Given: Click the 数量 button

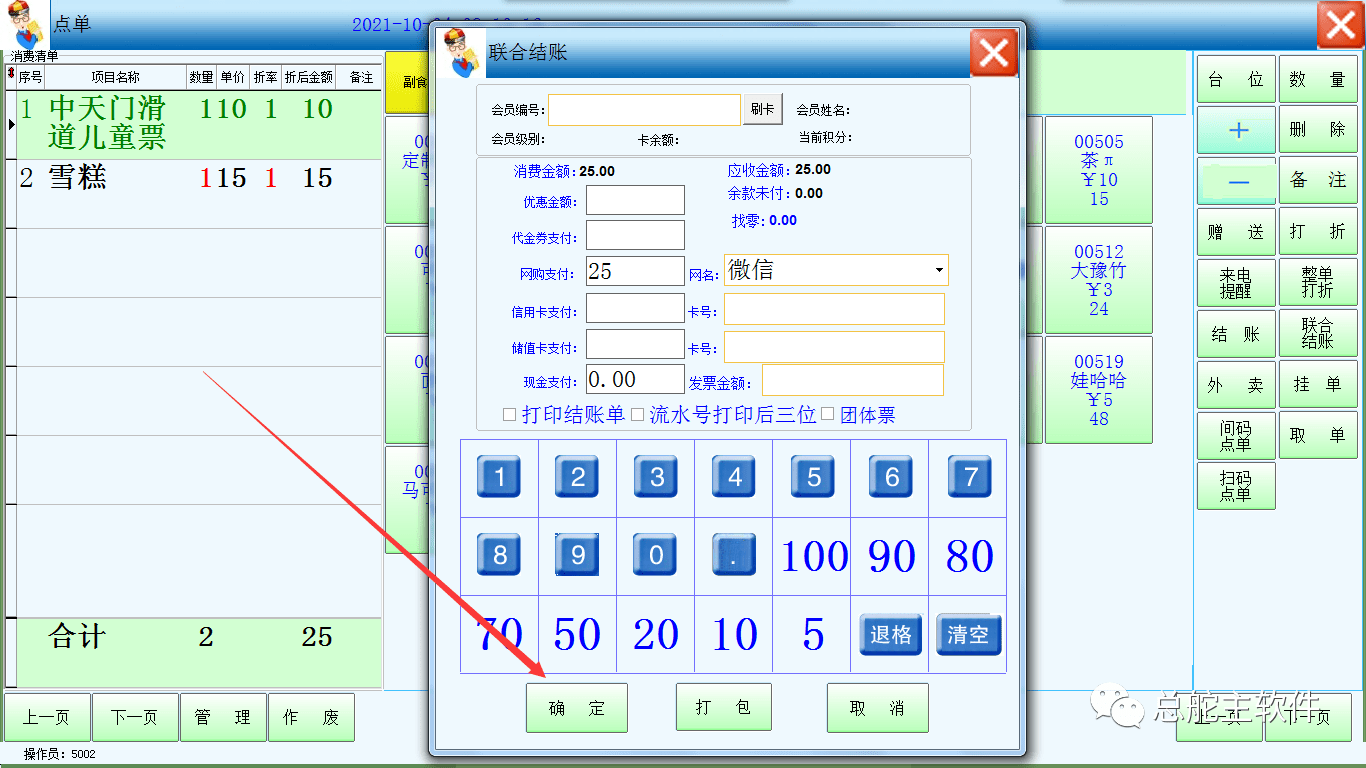Looking at the screenshot, I should click(x=1318, y=79).
